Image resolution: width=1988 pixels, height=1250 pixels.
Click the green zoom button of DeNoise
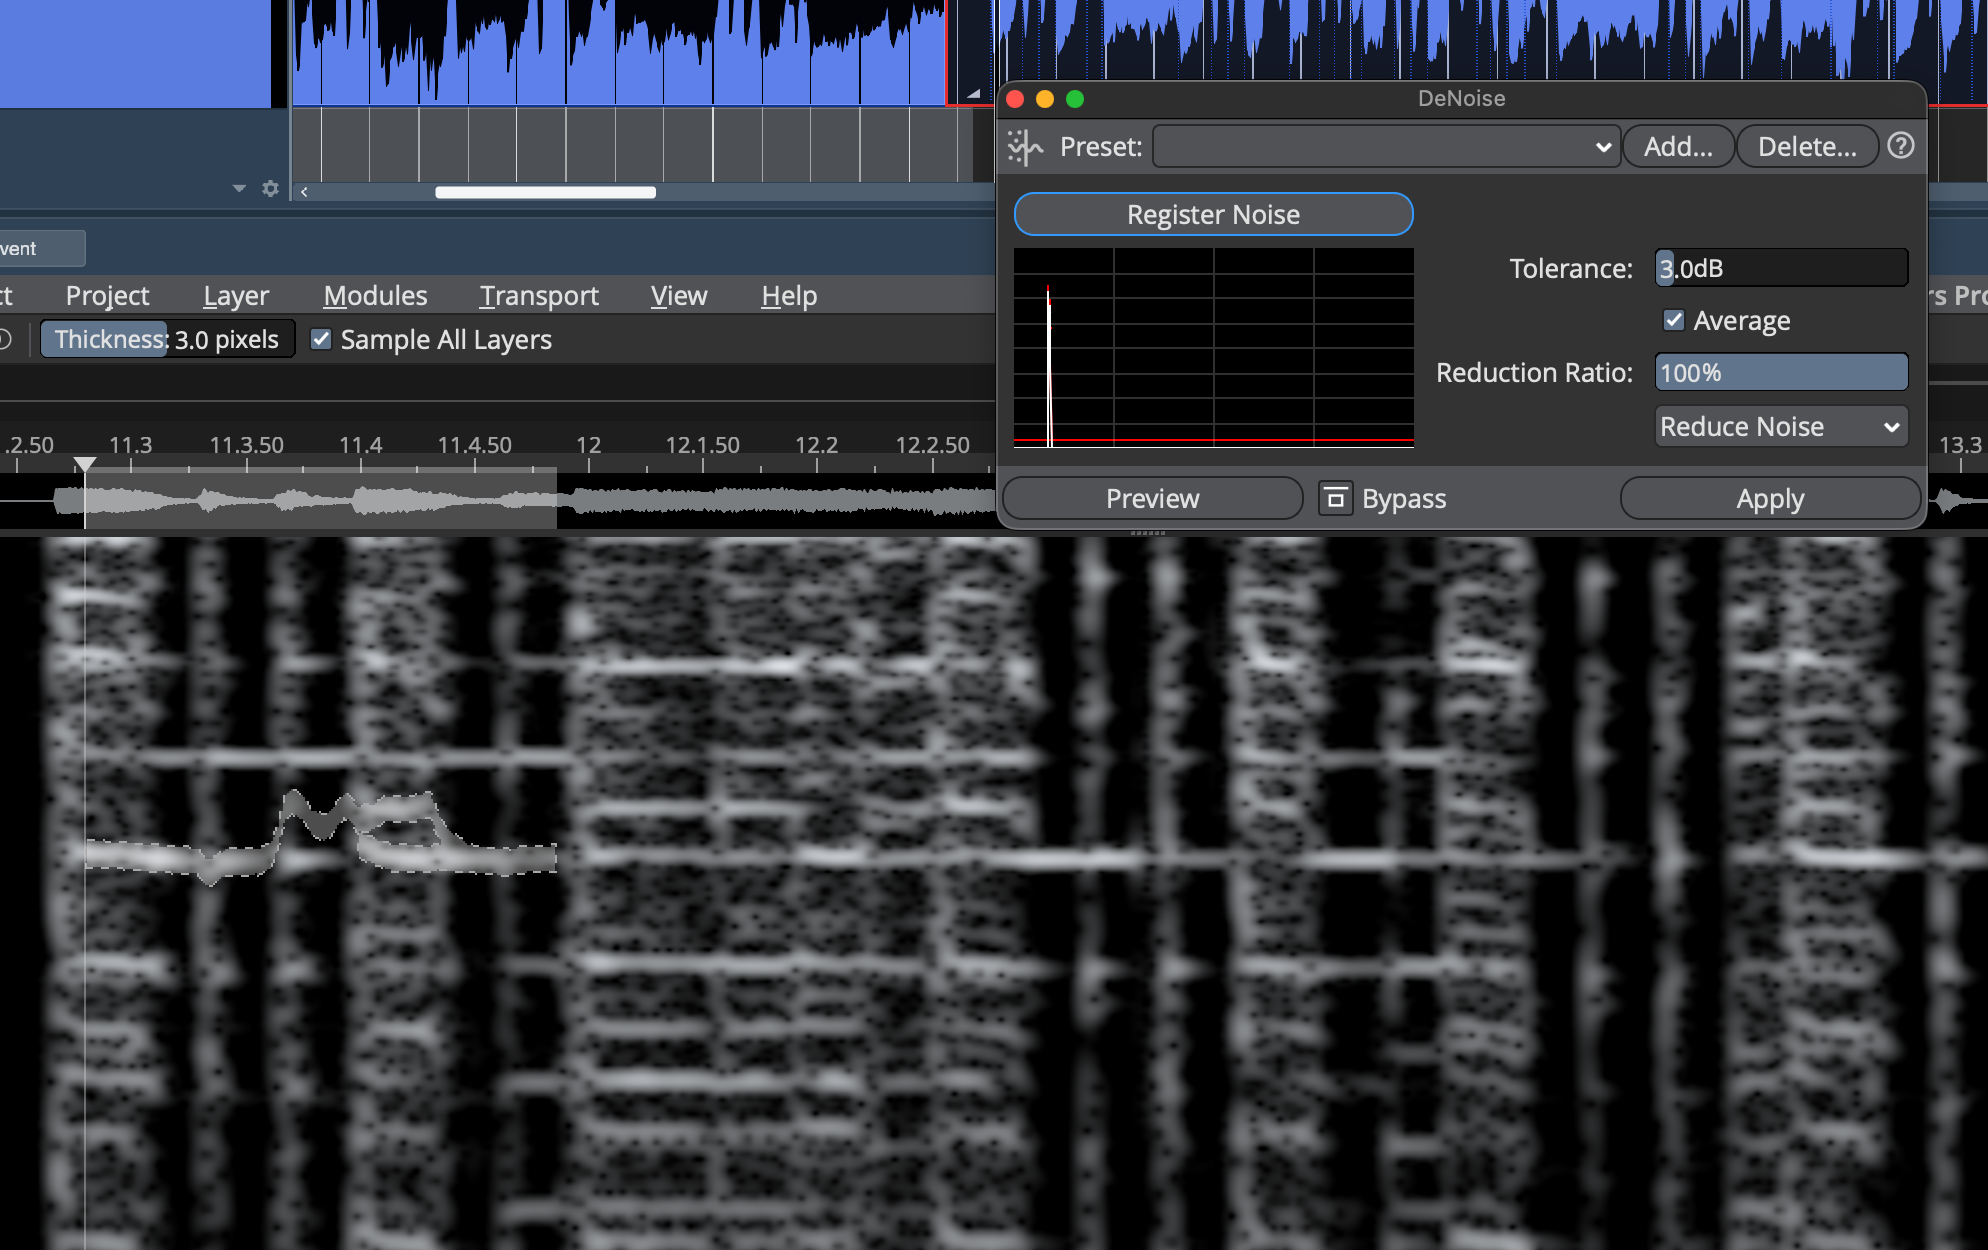pyautogui.click(x=1075, y=99)
